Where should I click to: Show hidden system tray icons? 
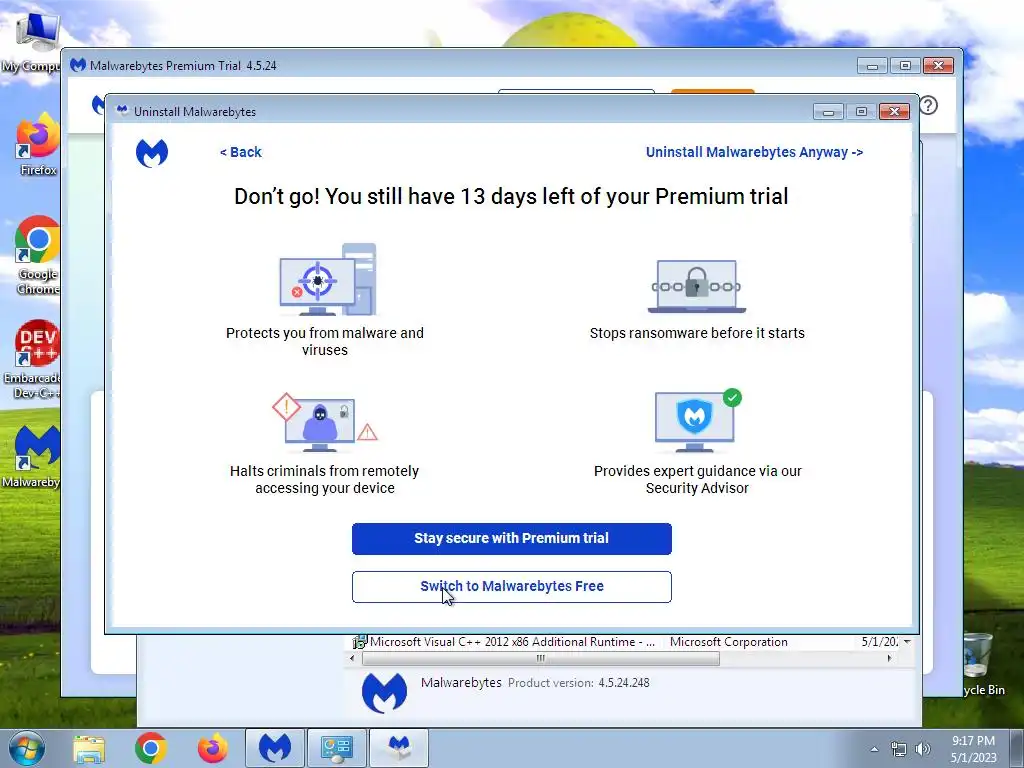point(874,749)
